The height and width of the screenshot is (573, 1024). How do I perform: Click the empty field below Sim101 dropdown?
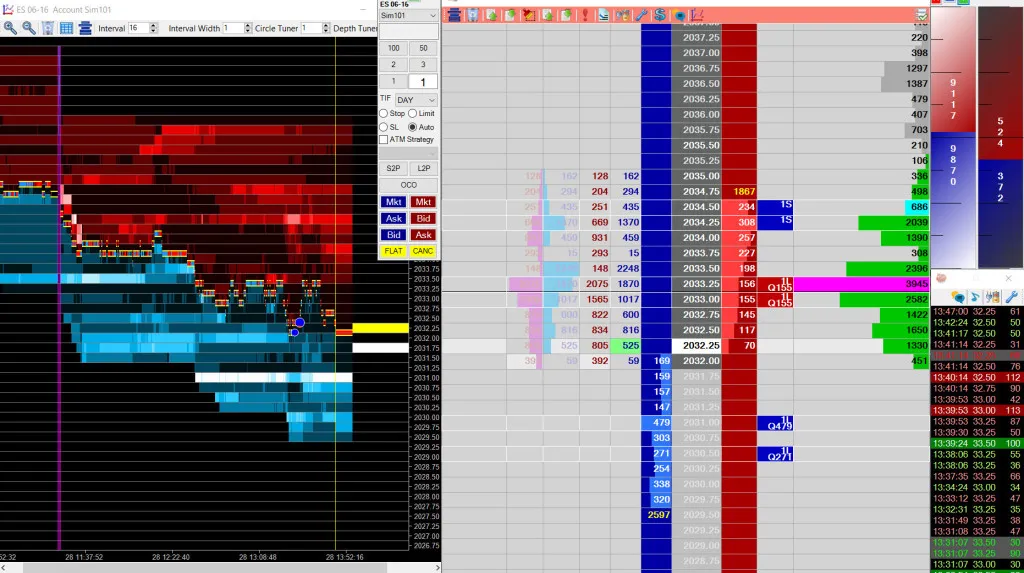click(408, 31)
